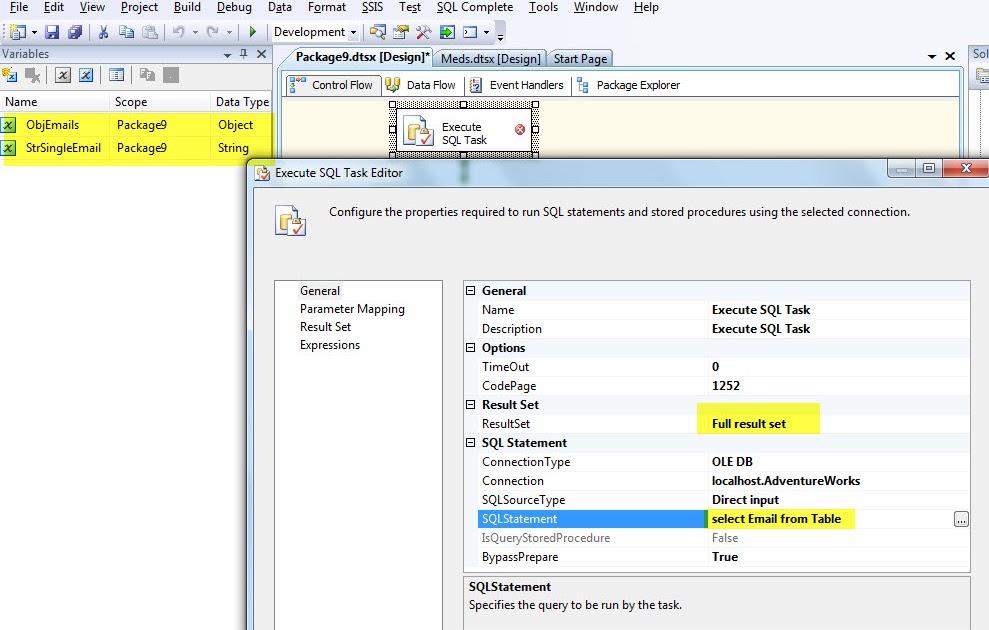
Task: Save all open packages
Action: (x=75, y=31)
